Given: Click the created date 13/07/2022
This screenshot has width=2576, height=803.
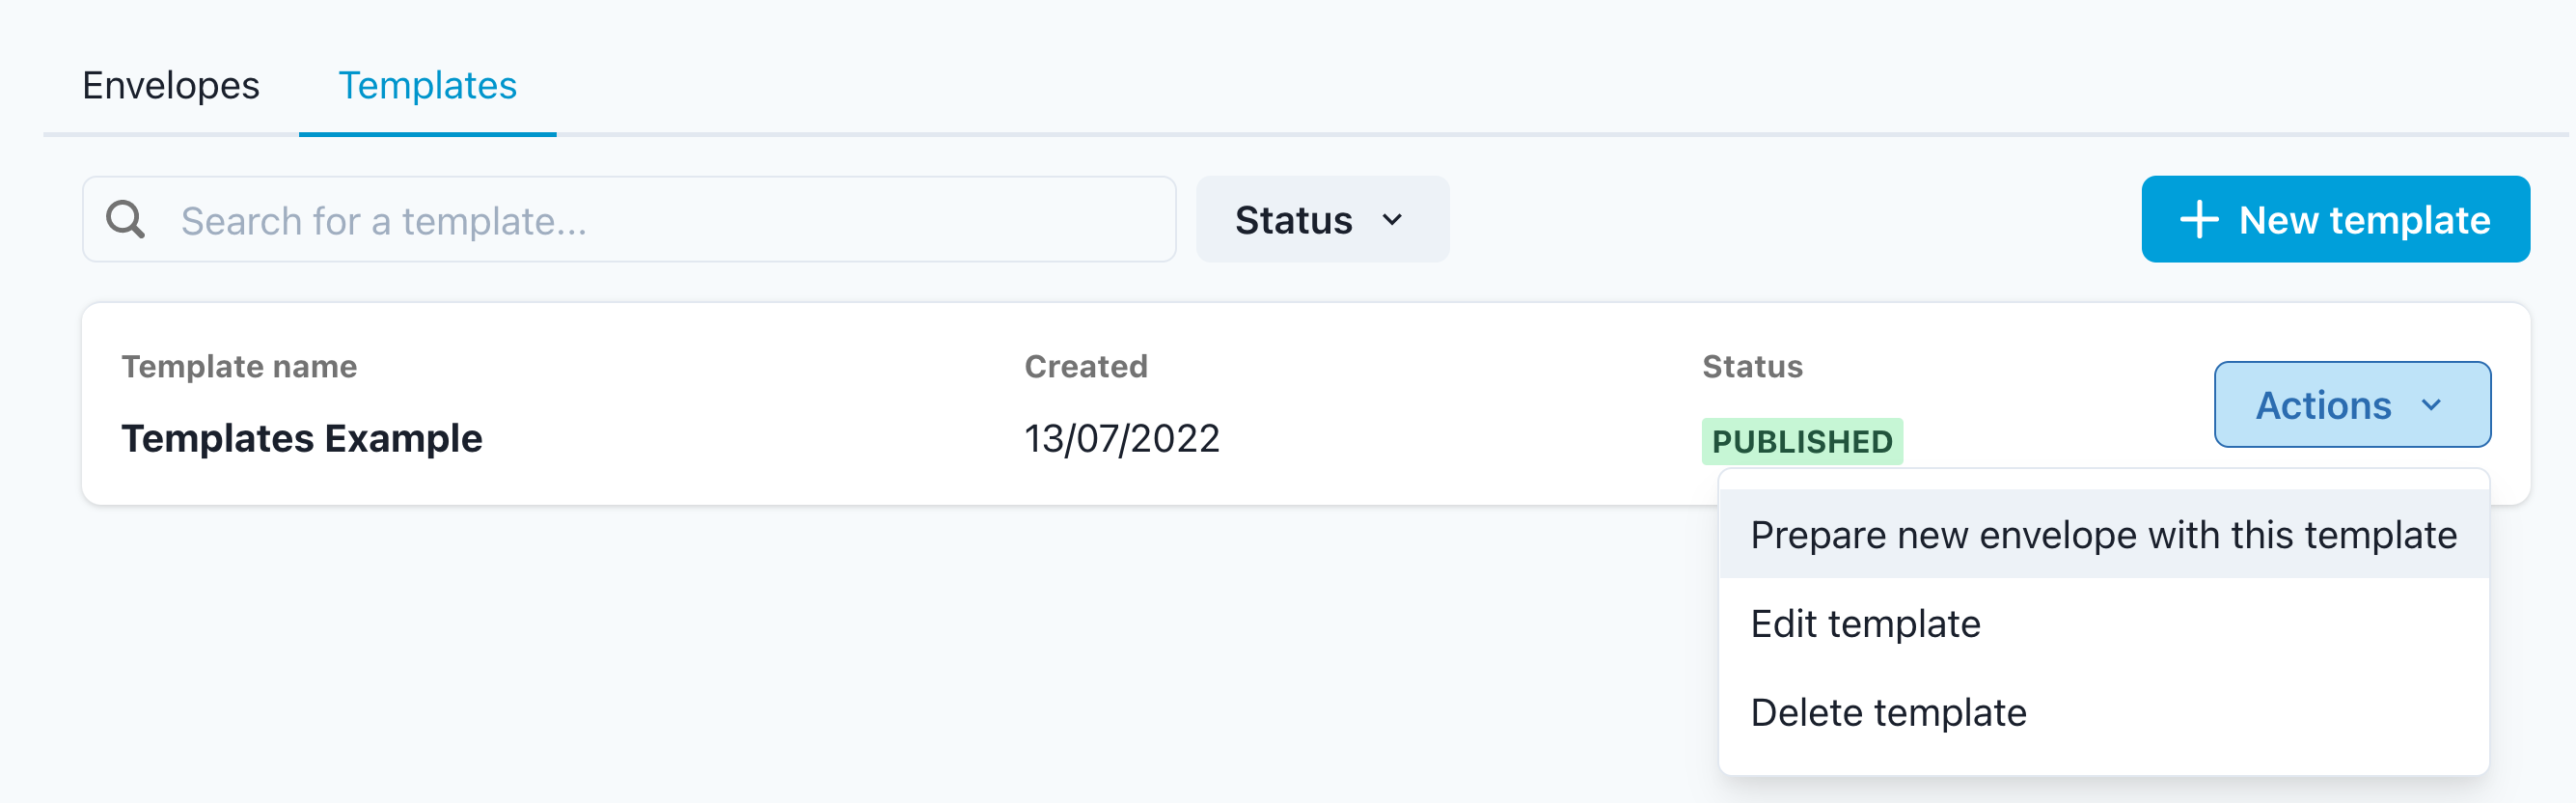Looking at the screenshot, I should click(x=1121, y=438).
